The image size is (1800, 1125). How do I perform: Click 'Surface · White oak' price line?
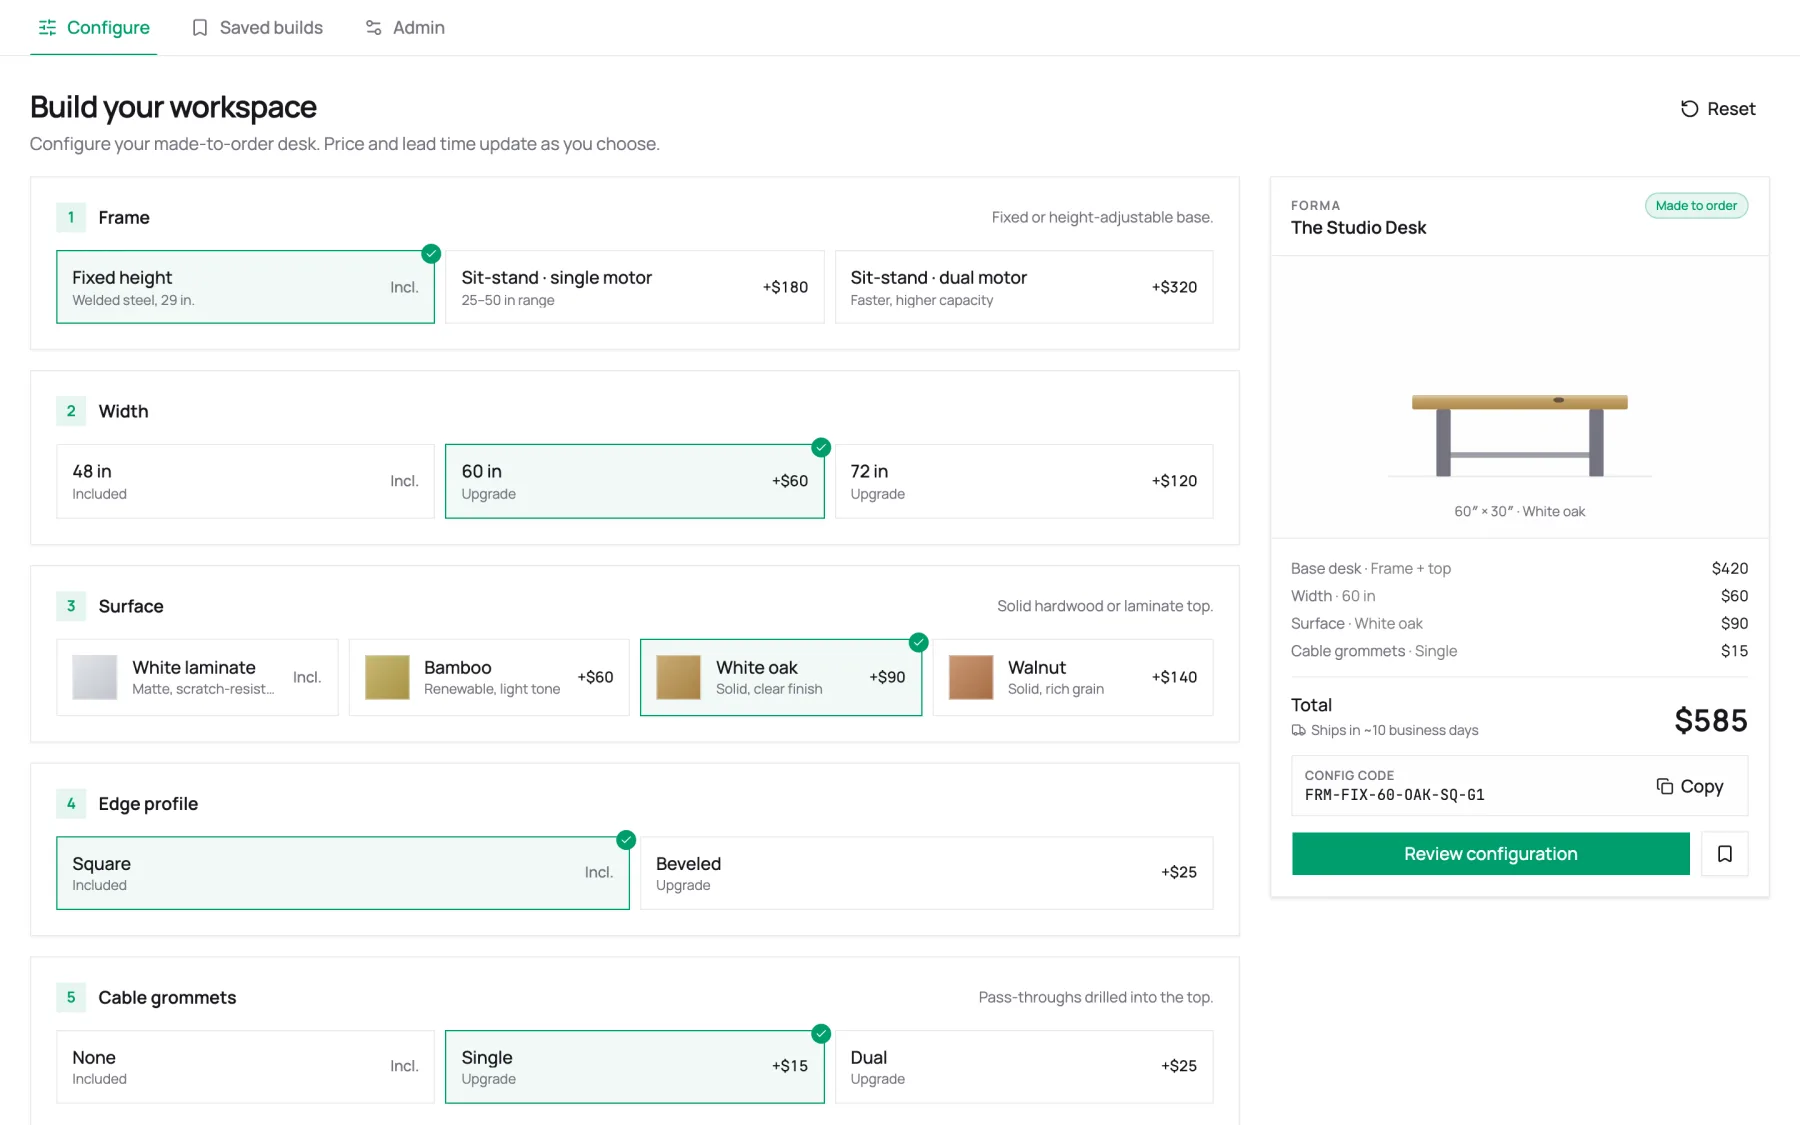1519,623
